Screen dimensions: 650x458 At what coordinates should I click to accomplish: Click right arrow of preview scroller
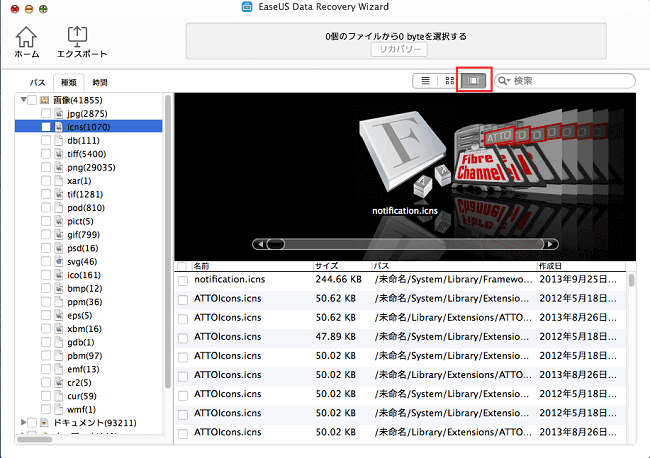550,244
